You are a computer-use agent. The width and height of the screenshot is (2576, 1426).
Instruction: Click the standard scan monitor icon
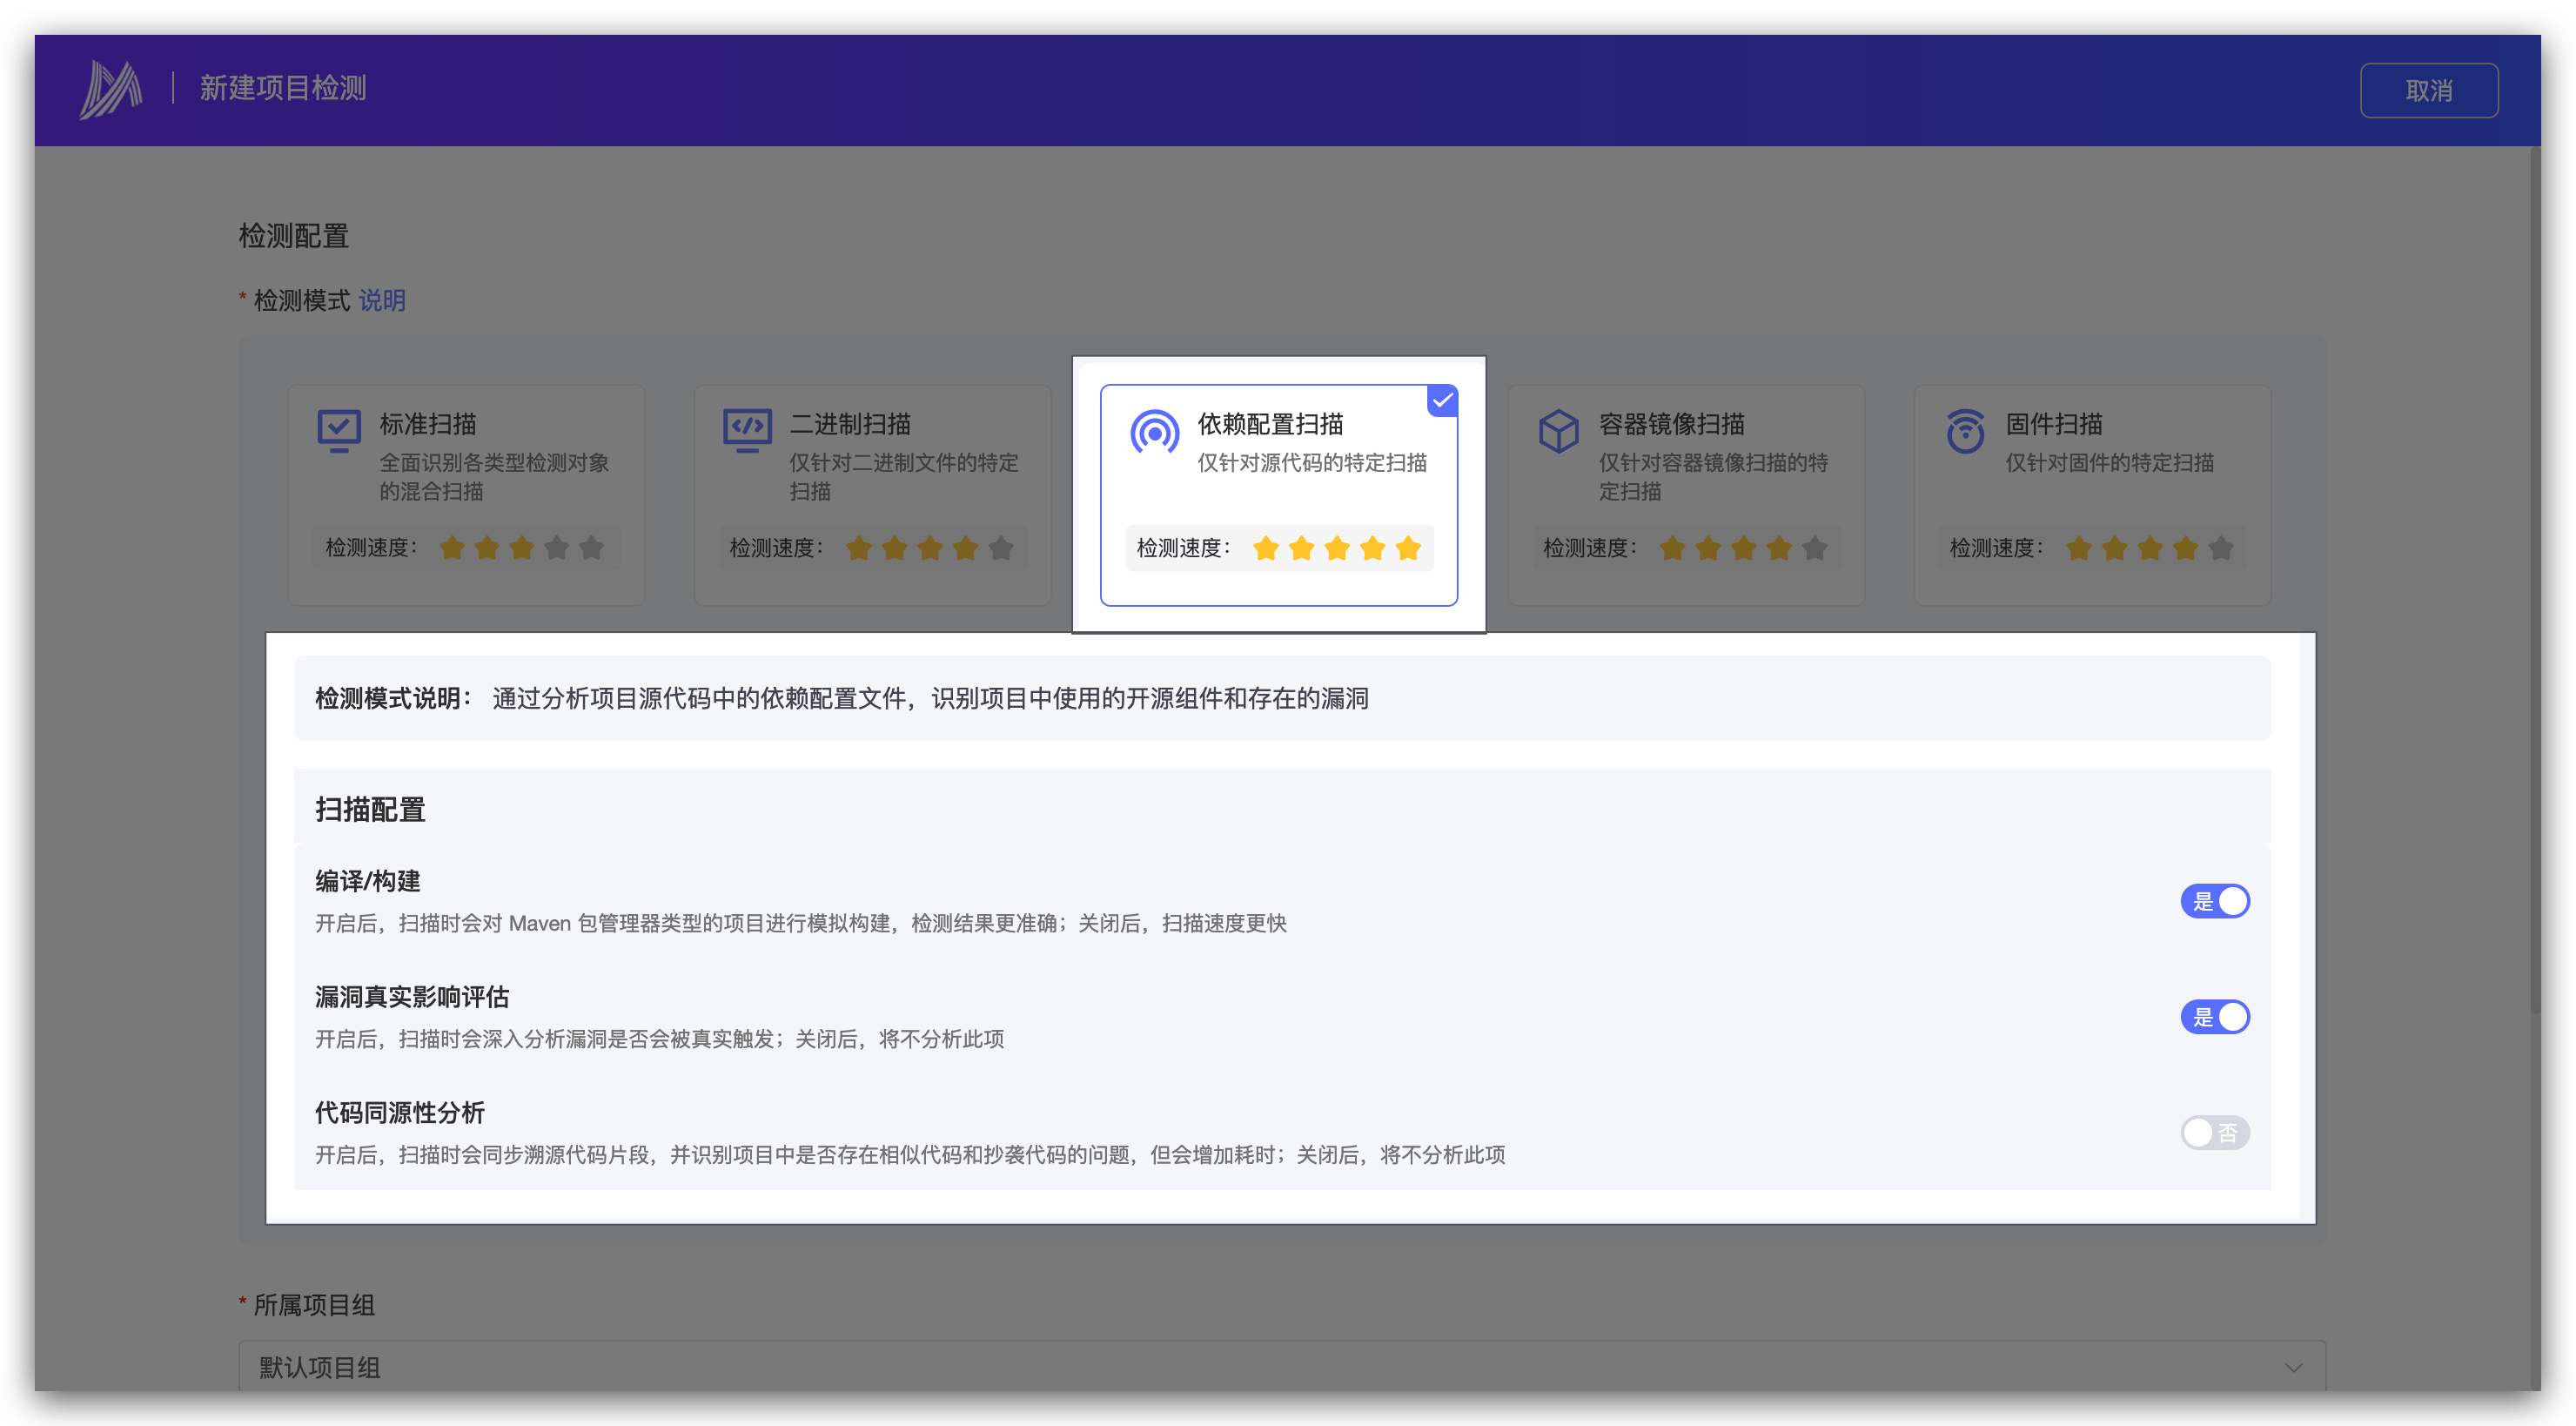[339, 430]
